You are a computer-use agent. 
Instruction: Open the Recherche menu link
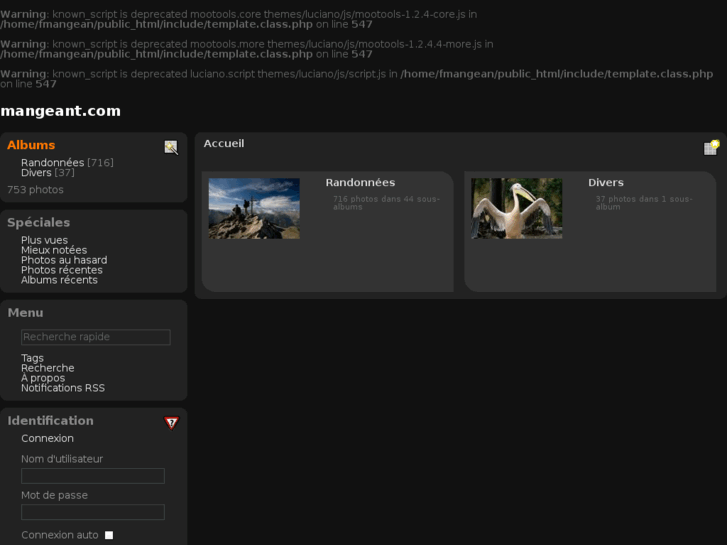47,368
